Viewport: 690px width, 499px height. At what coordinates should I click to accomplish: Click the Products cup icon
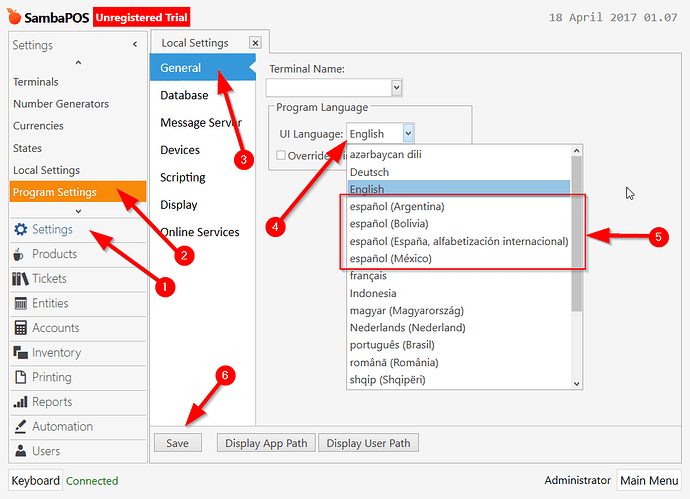tap(18, 254)
